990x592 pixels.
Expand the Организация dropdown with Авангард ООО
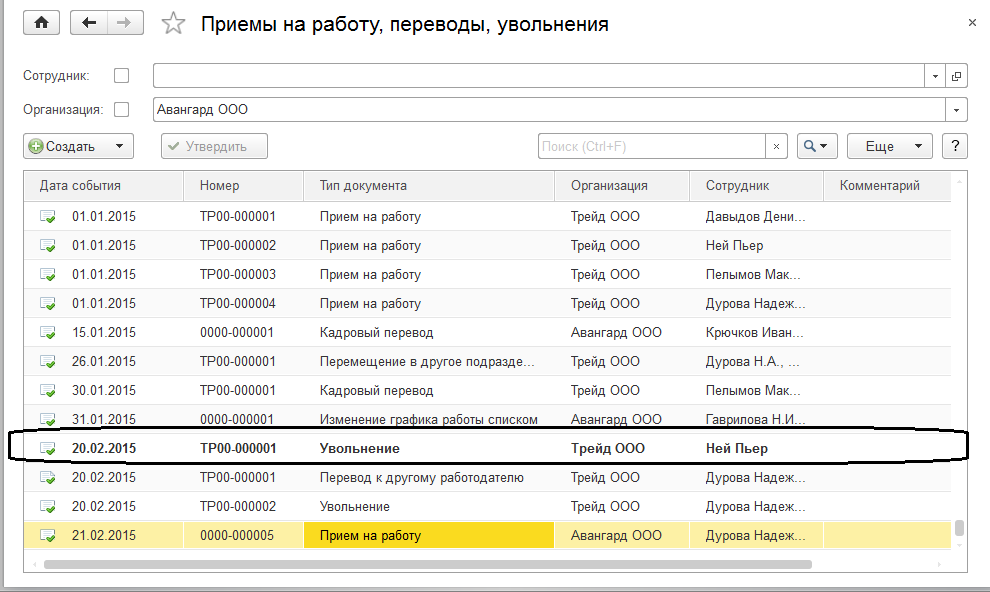[x=957, y=110]
